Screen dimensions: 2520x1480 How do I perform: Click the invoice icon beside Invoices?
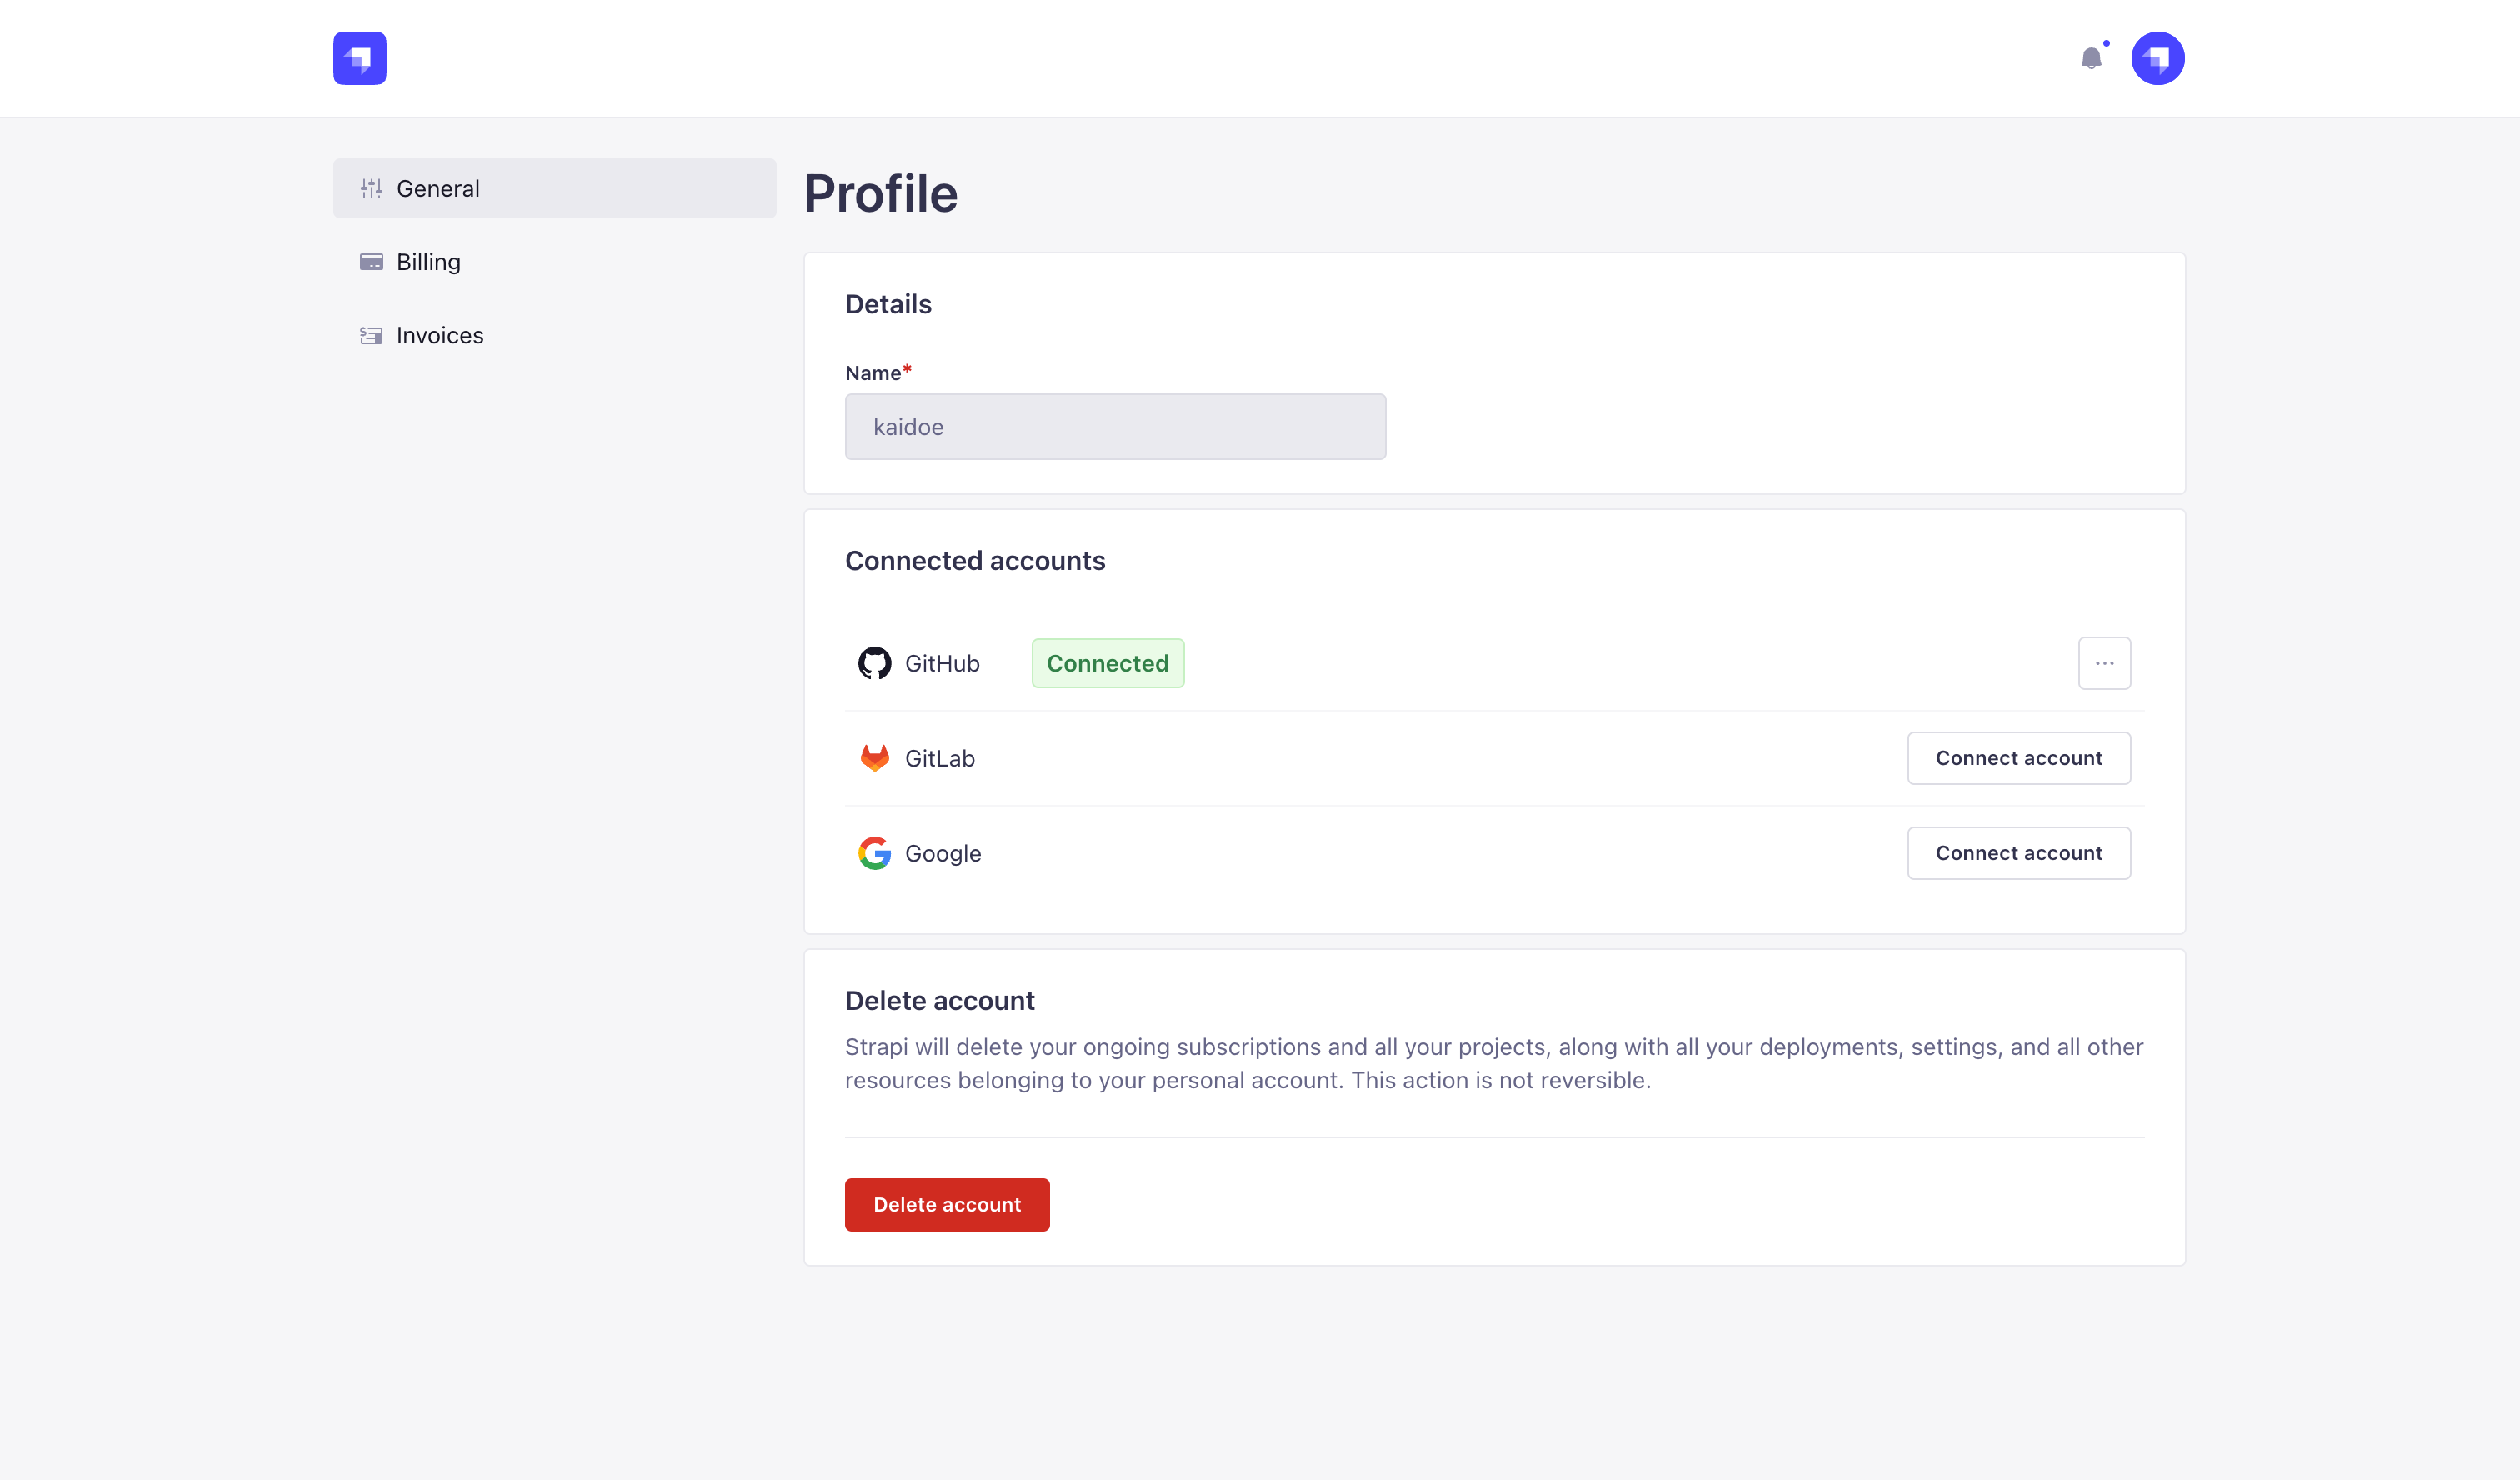pos(371,335)
